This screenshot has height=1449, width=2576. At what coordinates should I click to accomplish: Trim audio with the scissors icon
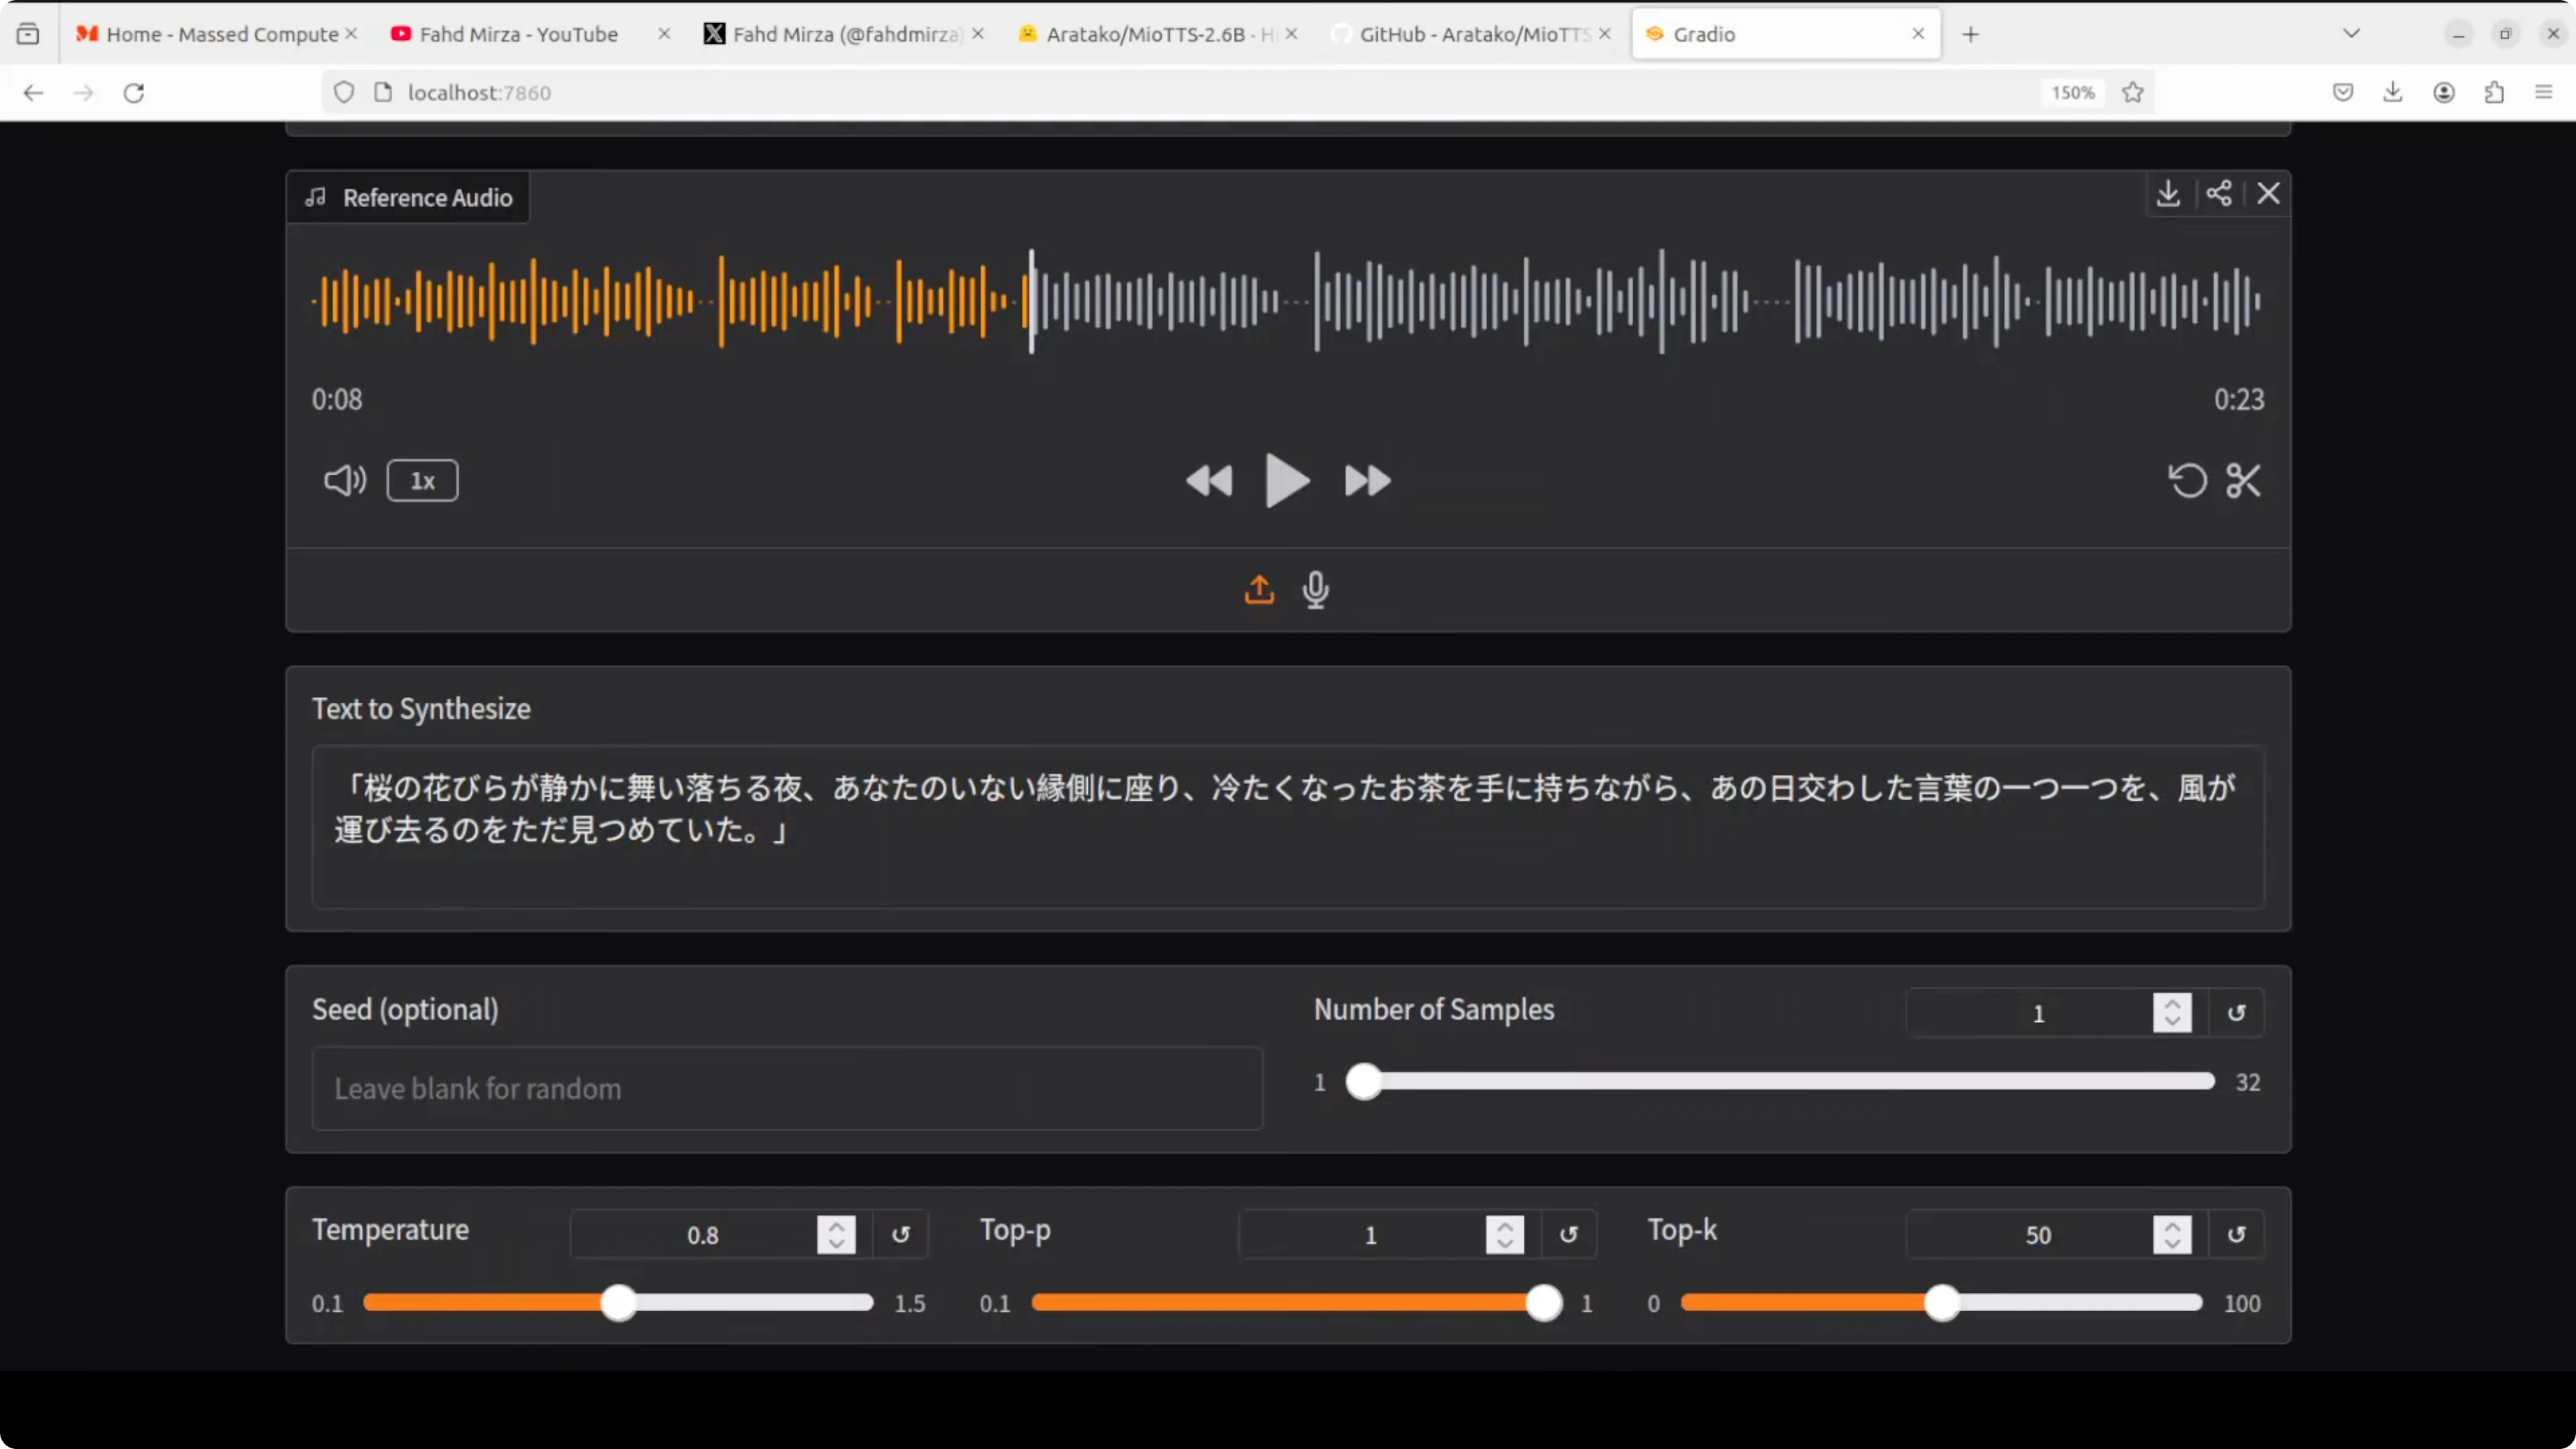click(2243, 481)
